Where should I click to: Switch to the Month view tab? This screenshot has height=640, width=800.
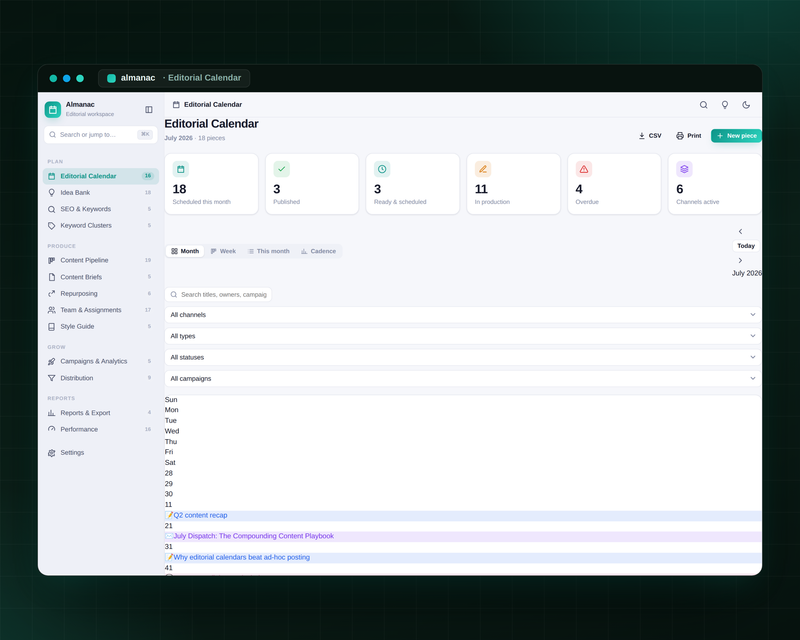pos(185,251)
